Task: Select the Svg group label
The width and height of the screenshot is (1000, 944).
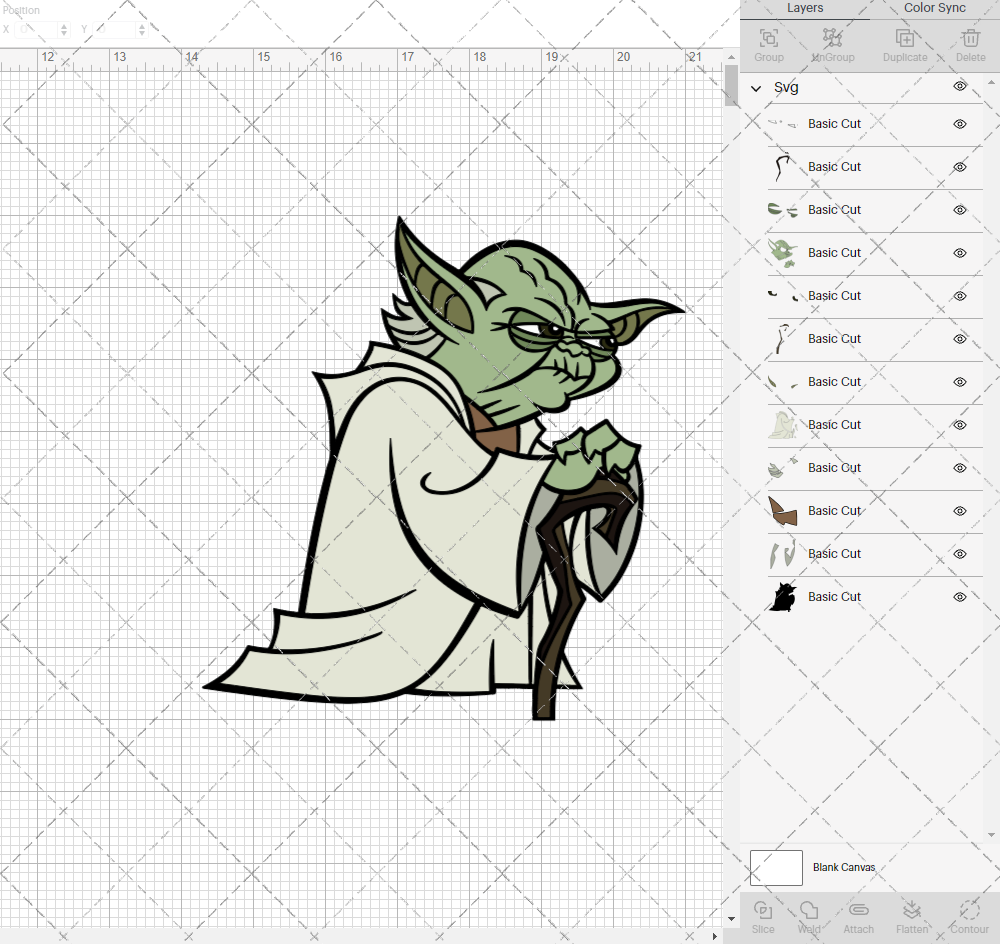Action: (786, 87)
